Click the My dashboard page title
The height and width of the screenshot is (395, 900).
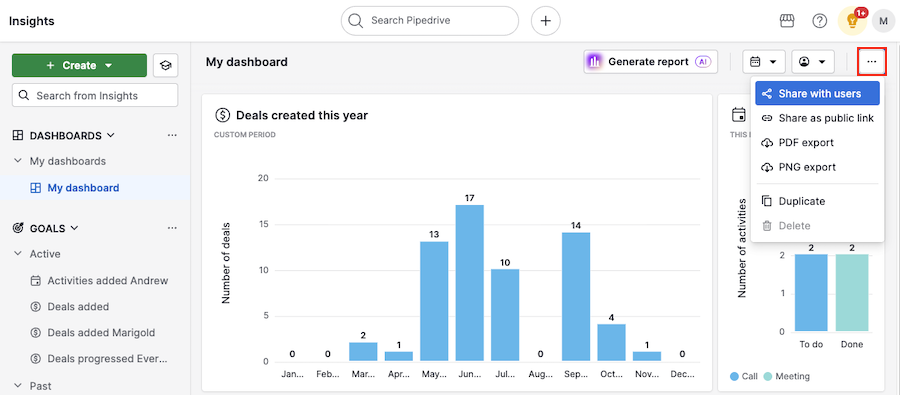click(x=247, y=61)
